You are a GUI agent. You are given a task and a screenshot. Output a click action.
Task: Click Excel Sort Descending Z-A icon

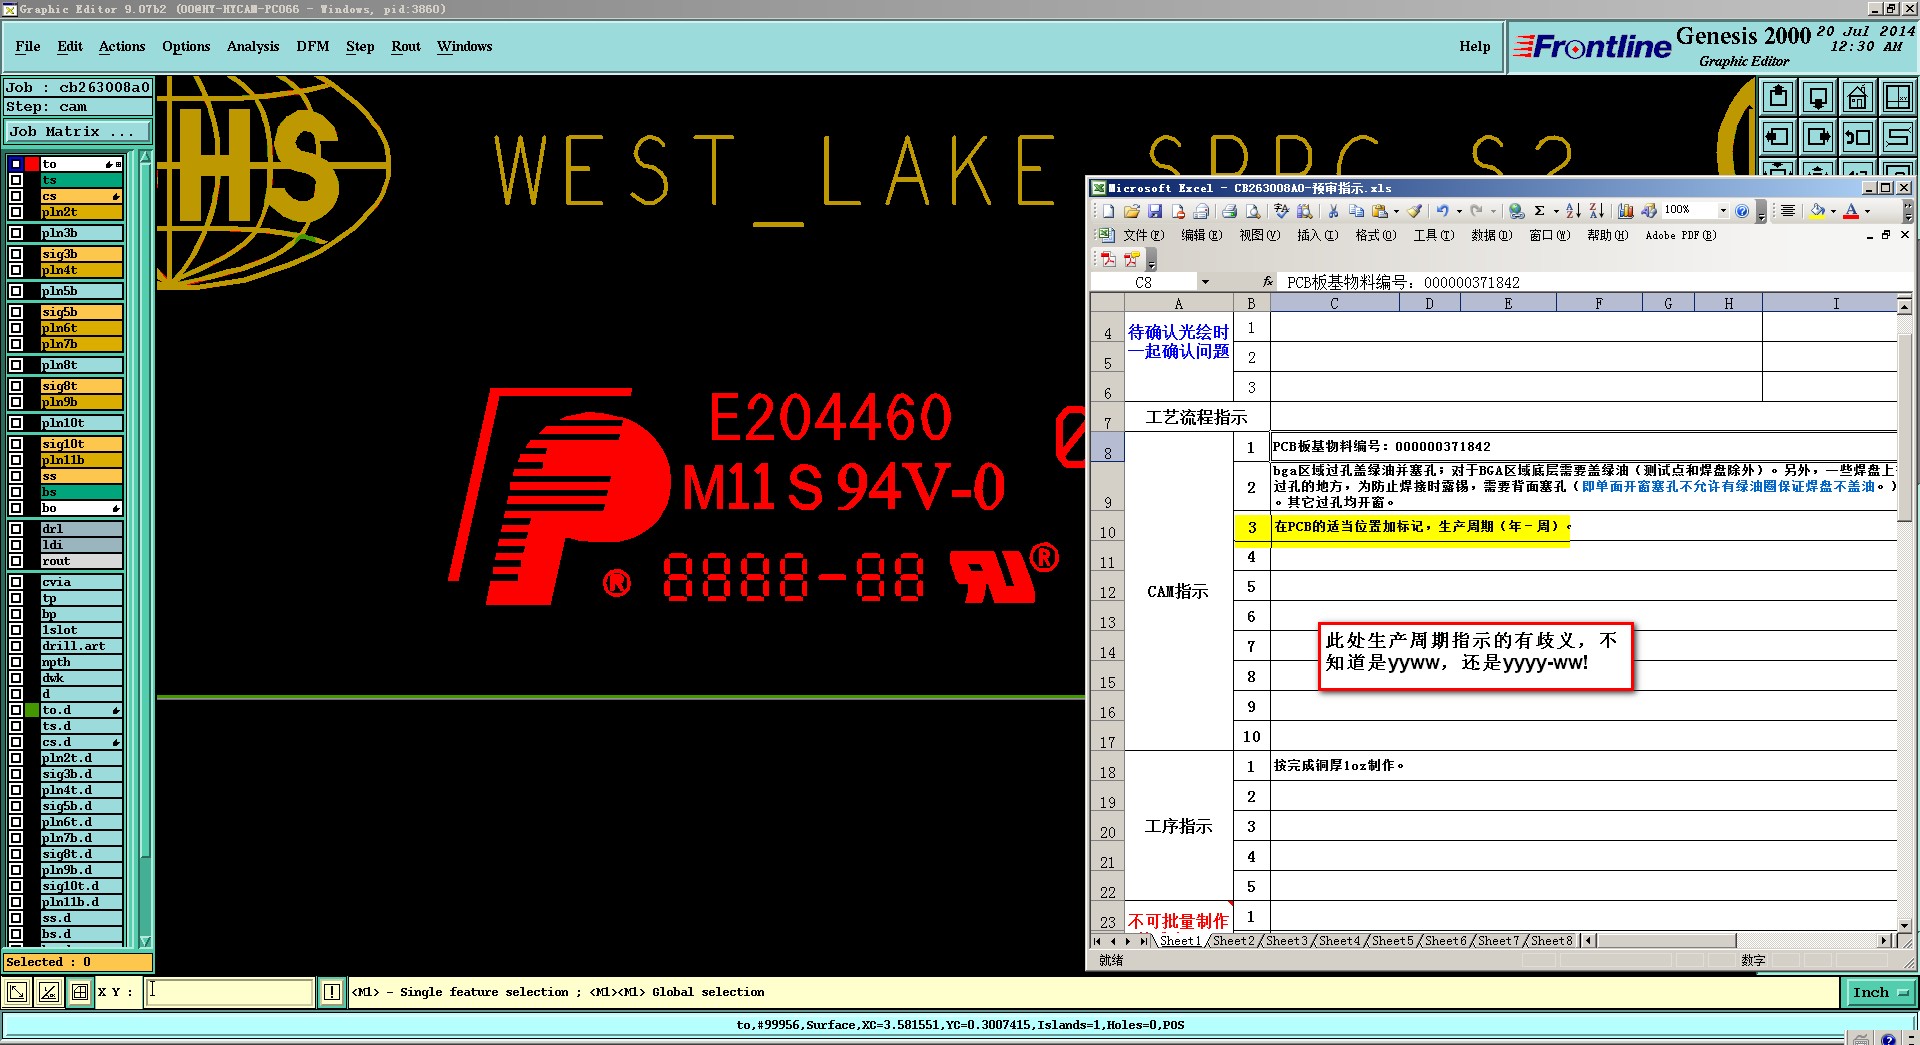pyautogui.click(x=1596, y=211)
